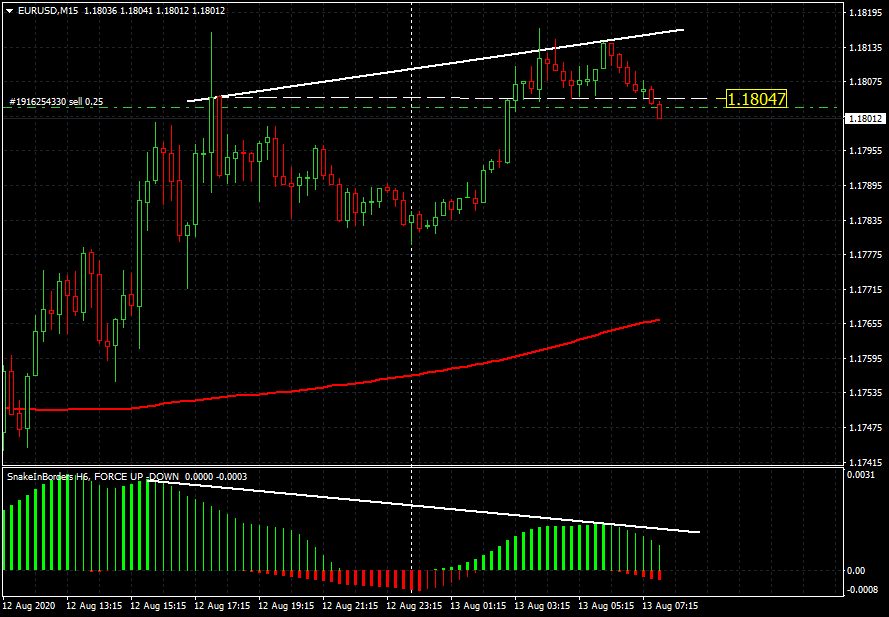Viewport: 889px width, 617px height.
Task: Click the 1.17595 price axis label
Action: click(865, 359)
